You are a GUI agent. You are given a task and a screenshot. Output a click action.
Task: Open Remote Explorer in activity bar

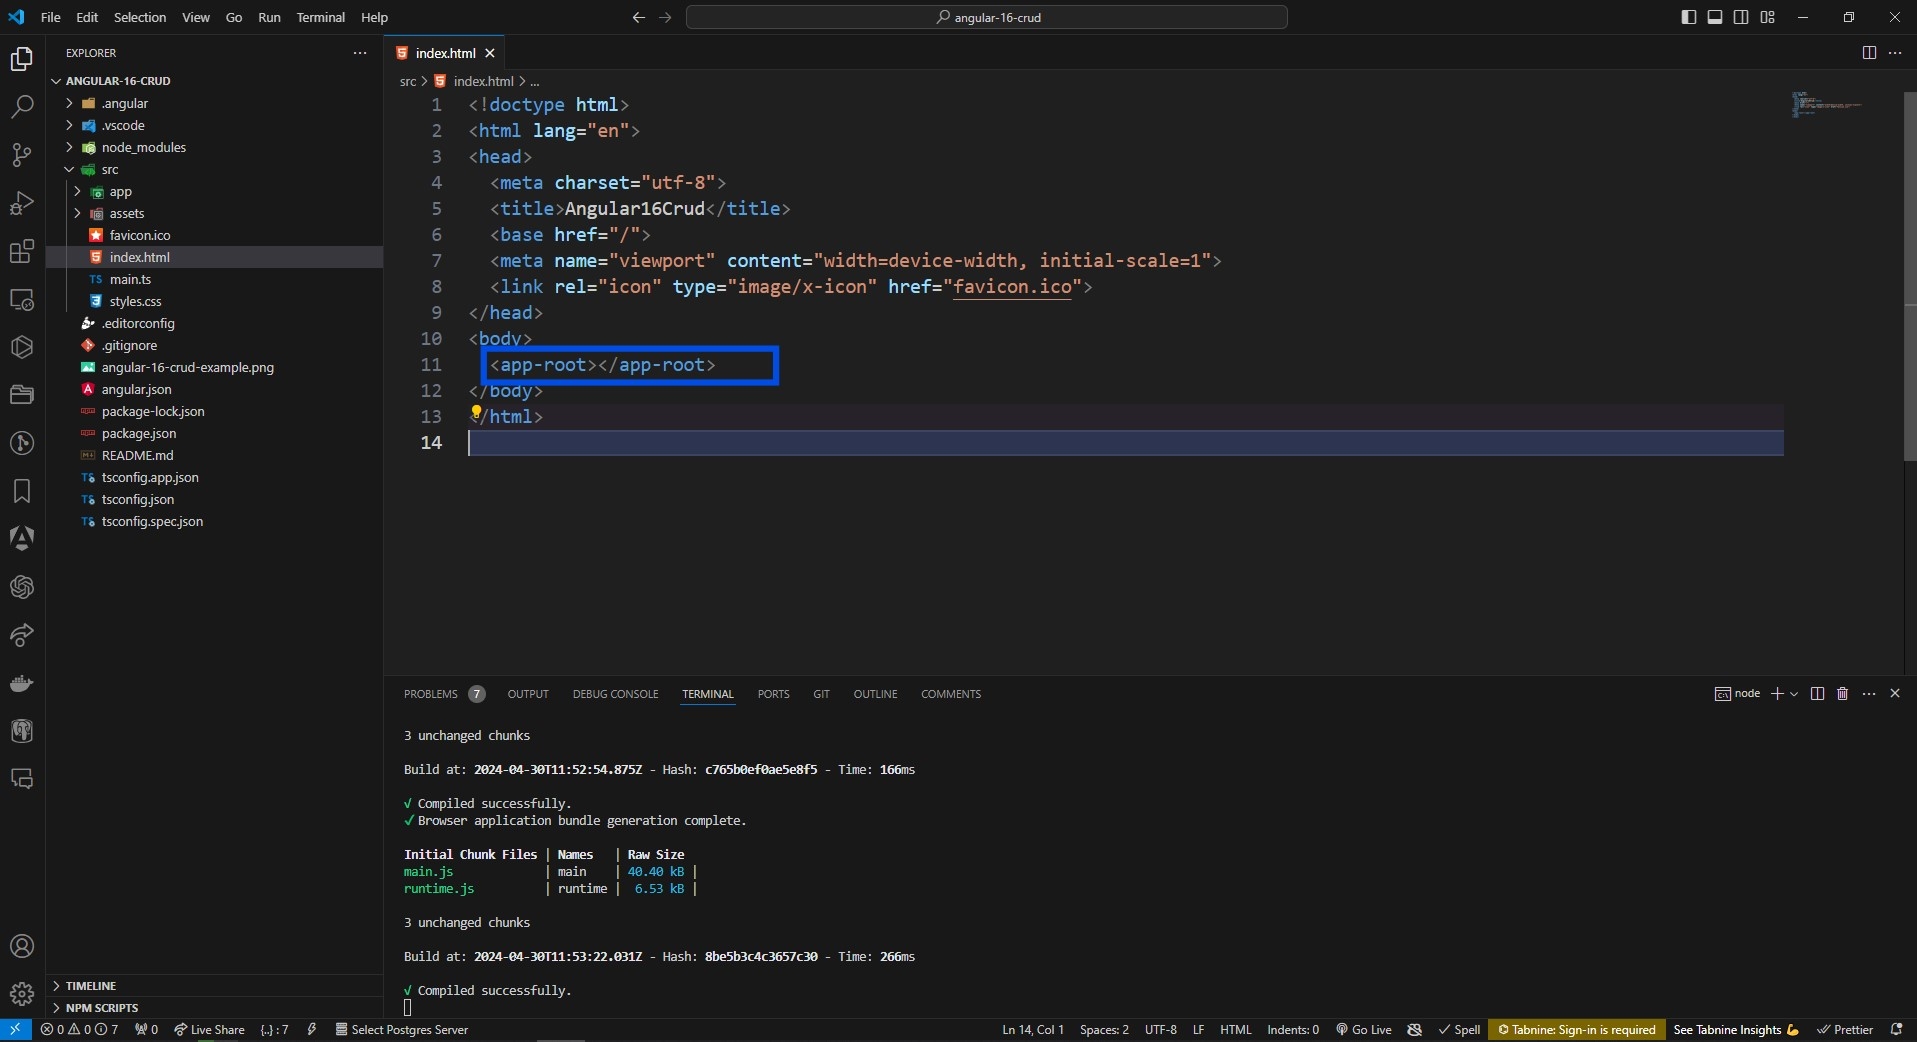[22, 299]
